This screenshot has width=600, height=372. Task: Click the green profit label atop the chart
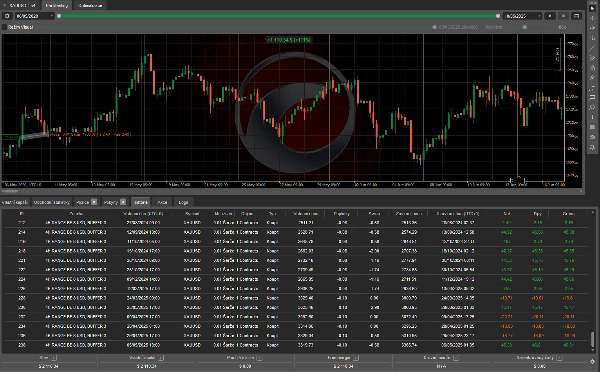pos(289,40)
